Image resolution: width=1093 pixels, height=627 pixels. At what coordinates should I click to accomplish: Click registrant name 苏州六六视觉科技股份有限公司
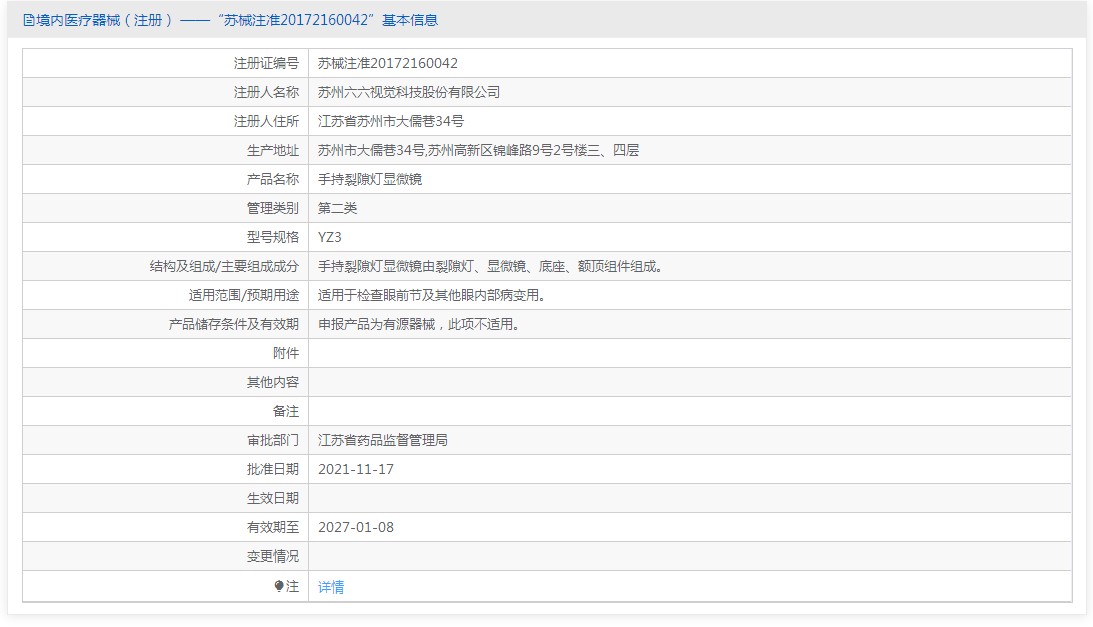[408, 92]
